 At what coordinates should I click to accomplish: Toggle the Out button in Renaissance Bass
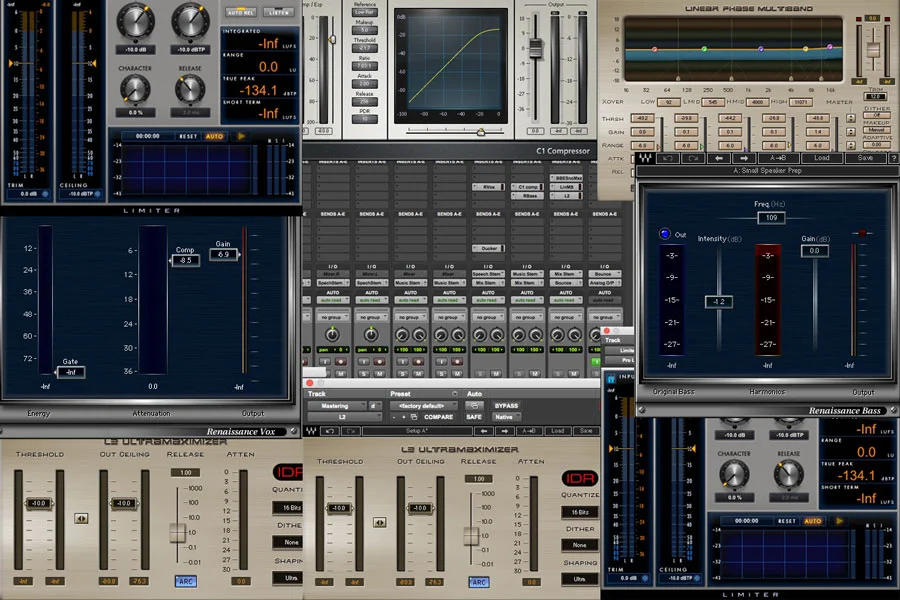(x=665, y=234)
